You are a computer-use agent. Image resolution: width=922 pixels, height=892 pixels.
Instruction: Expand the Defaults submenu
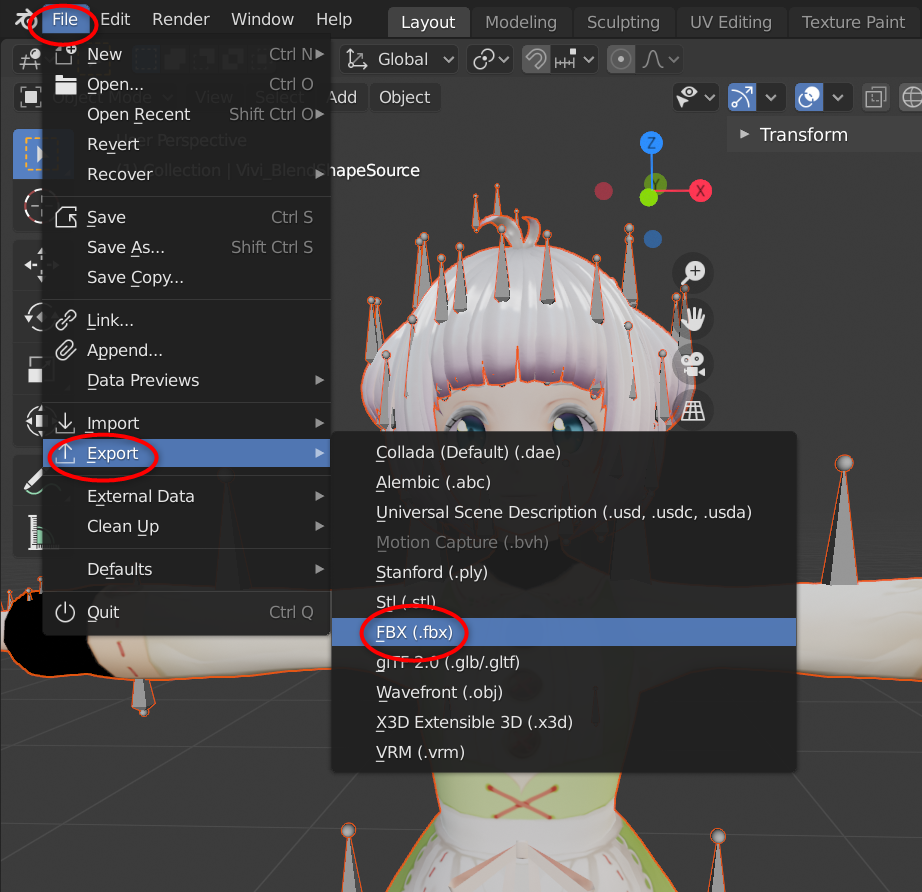click(x=186, y=569)
